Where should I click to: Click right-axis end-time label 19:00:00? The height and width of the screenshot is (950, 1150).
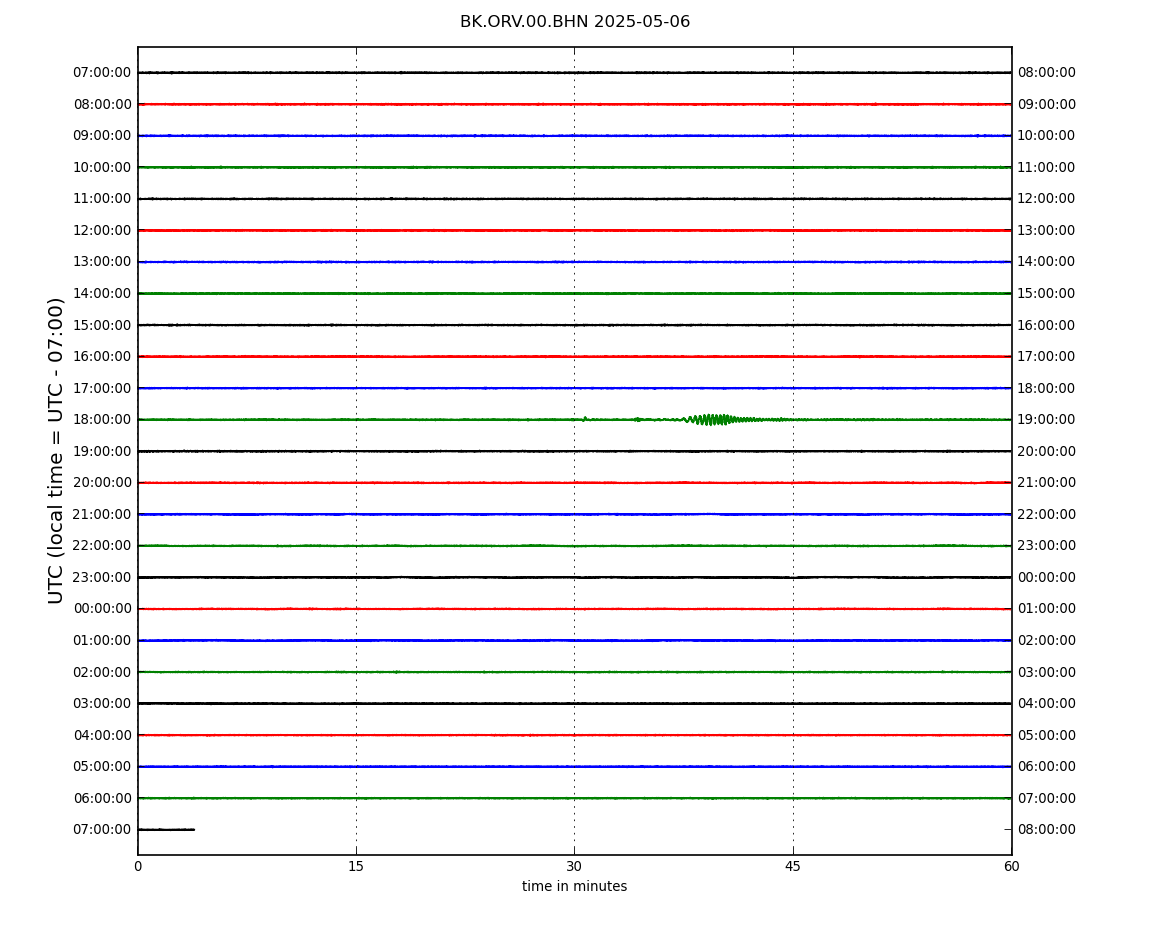1047,420
